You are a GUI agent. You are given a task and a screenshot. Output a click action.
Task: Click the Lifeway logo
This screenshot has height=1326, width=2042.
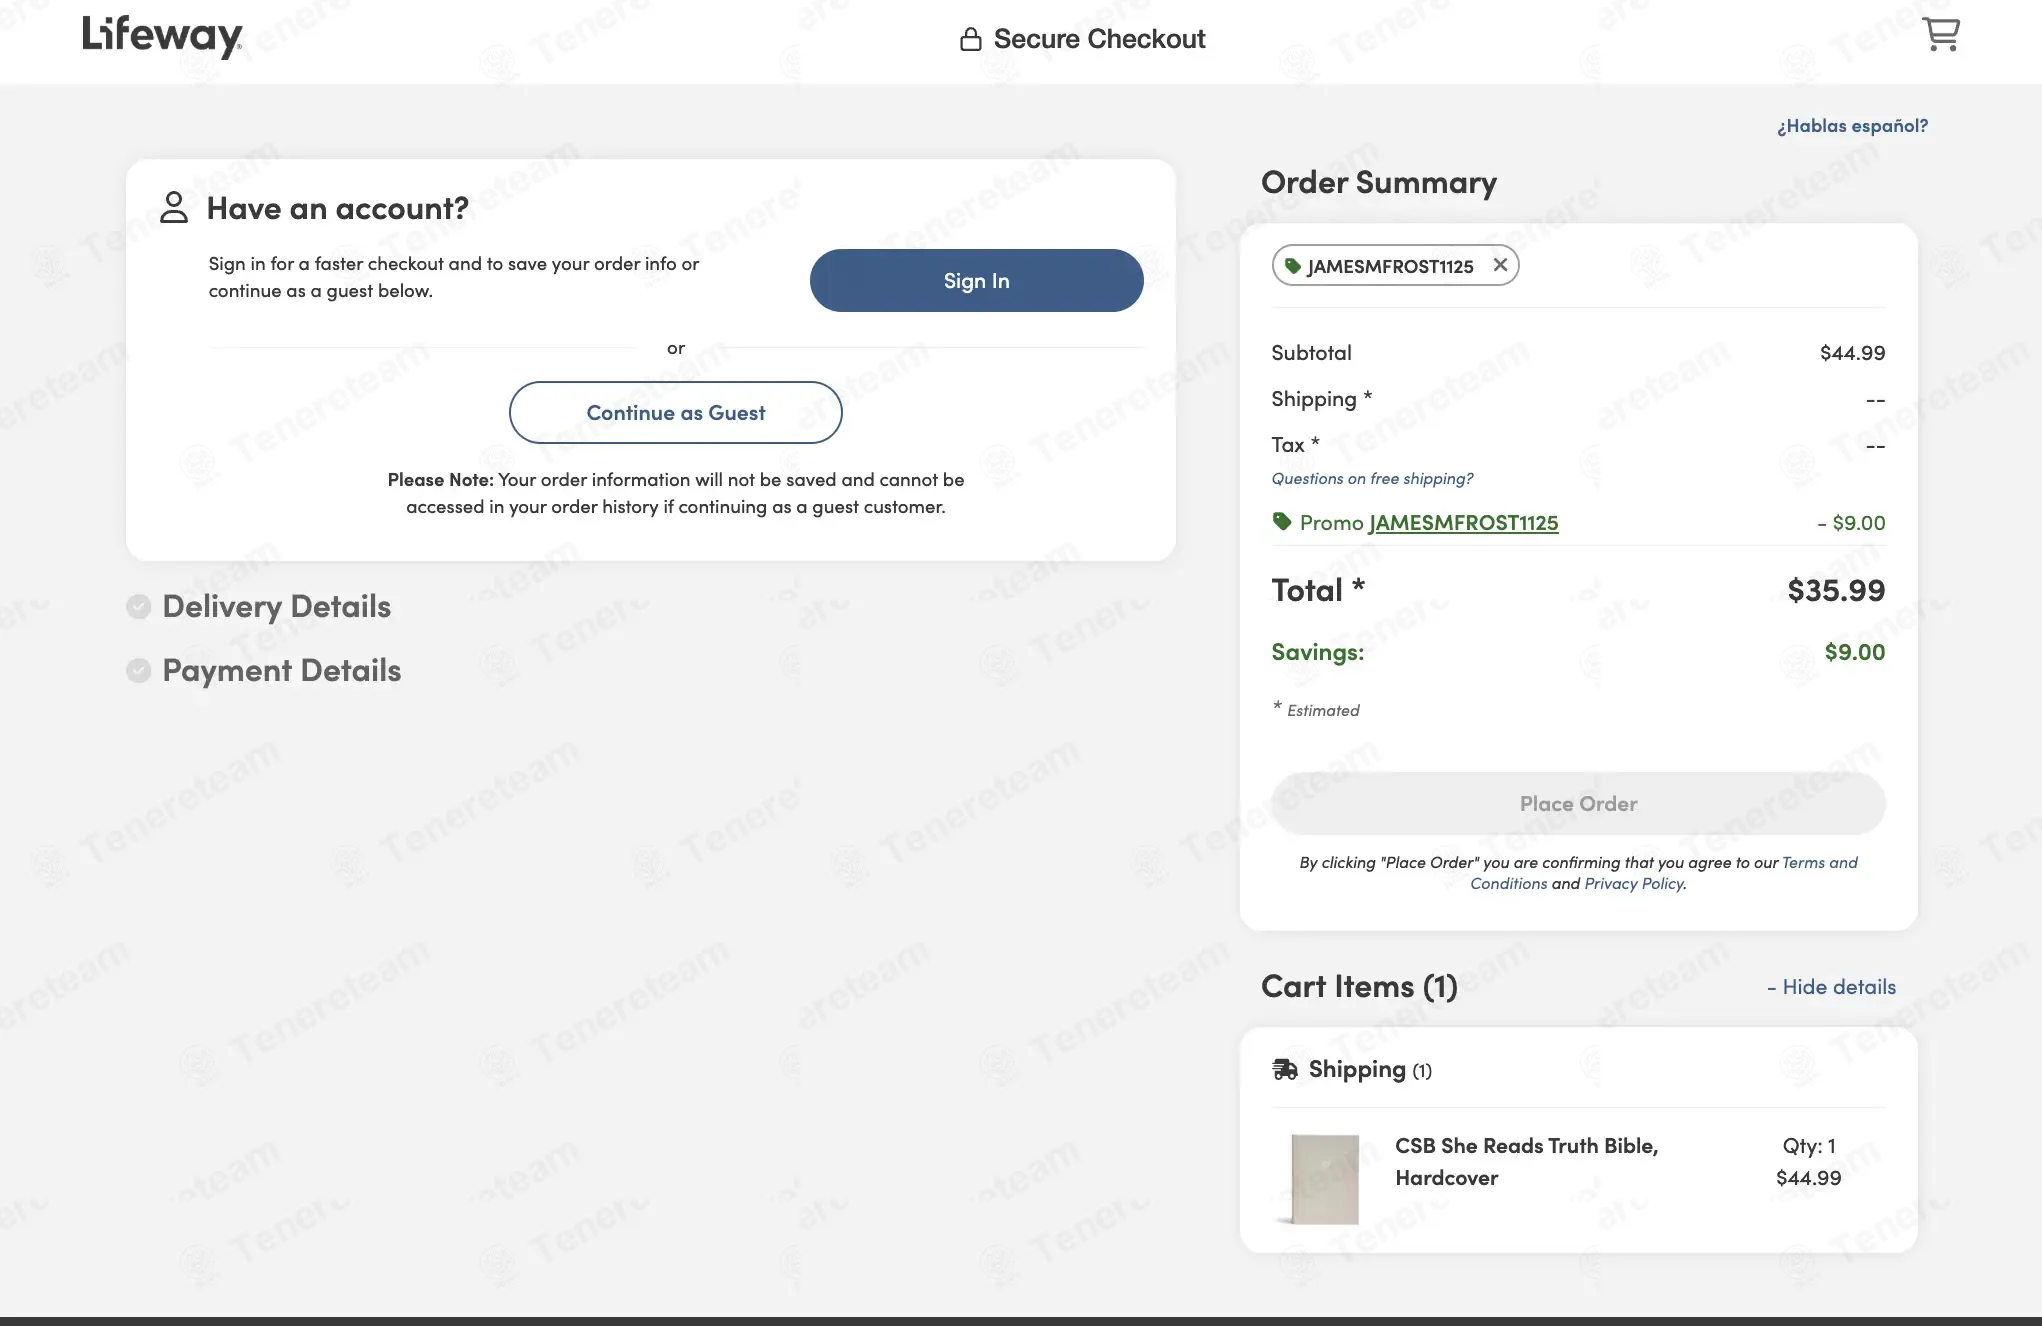pos(162,36)
